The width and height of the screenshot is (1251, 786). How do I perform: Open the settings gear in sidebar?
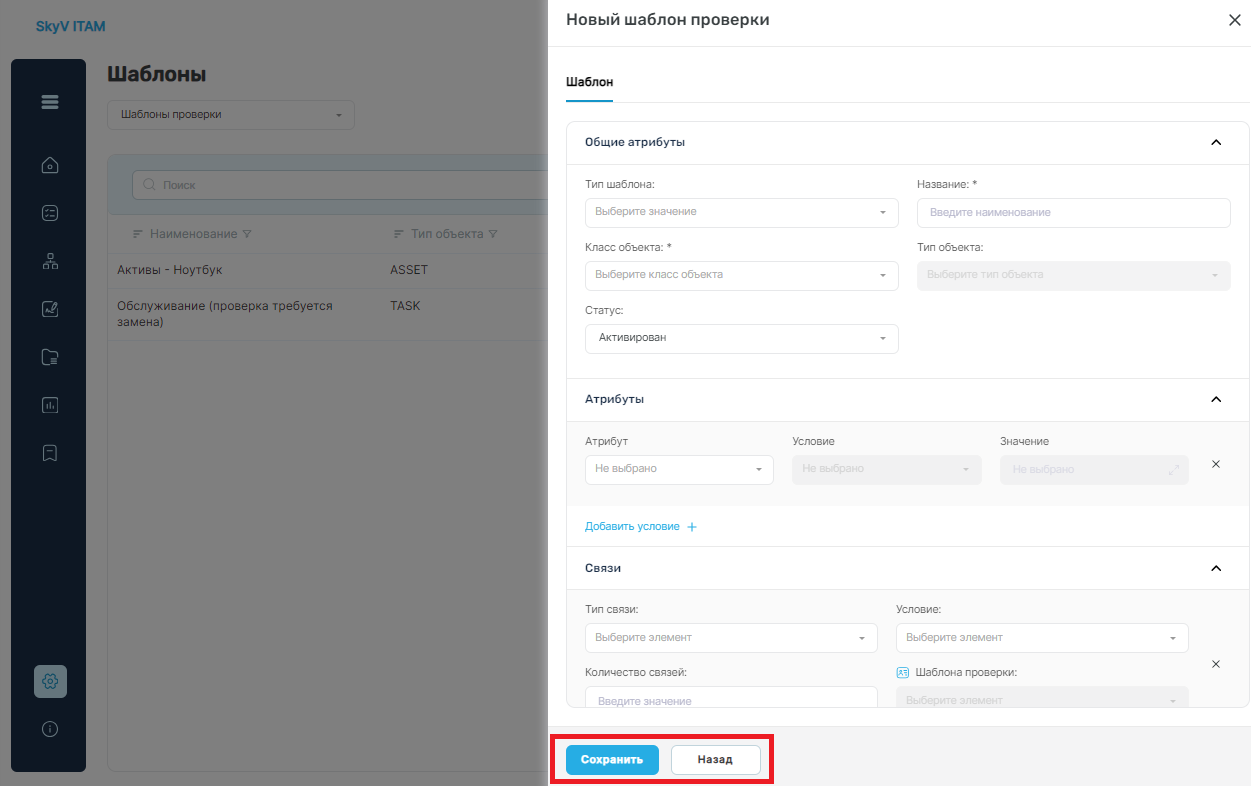click(x=50, y=681)
